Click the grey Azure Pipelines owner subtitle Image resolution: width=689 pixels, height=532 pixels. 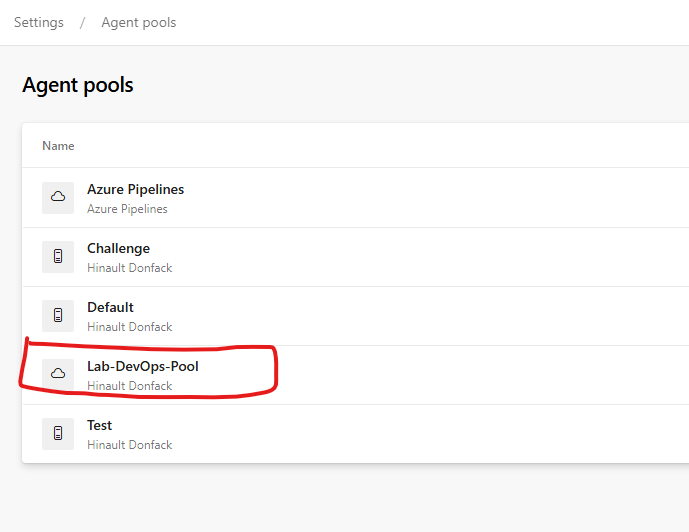pos(127,209)
